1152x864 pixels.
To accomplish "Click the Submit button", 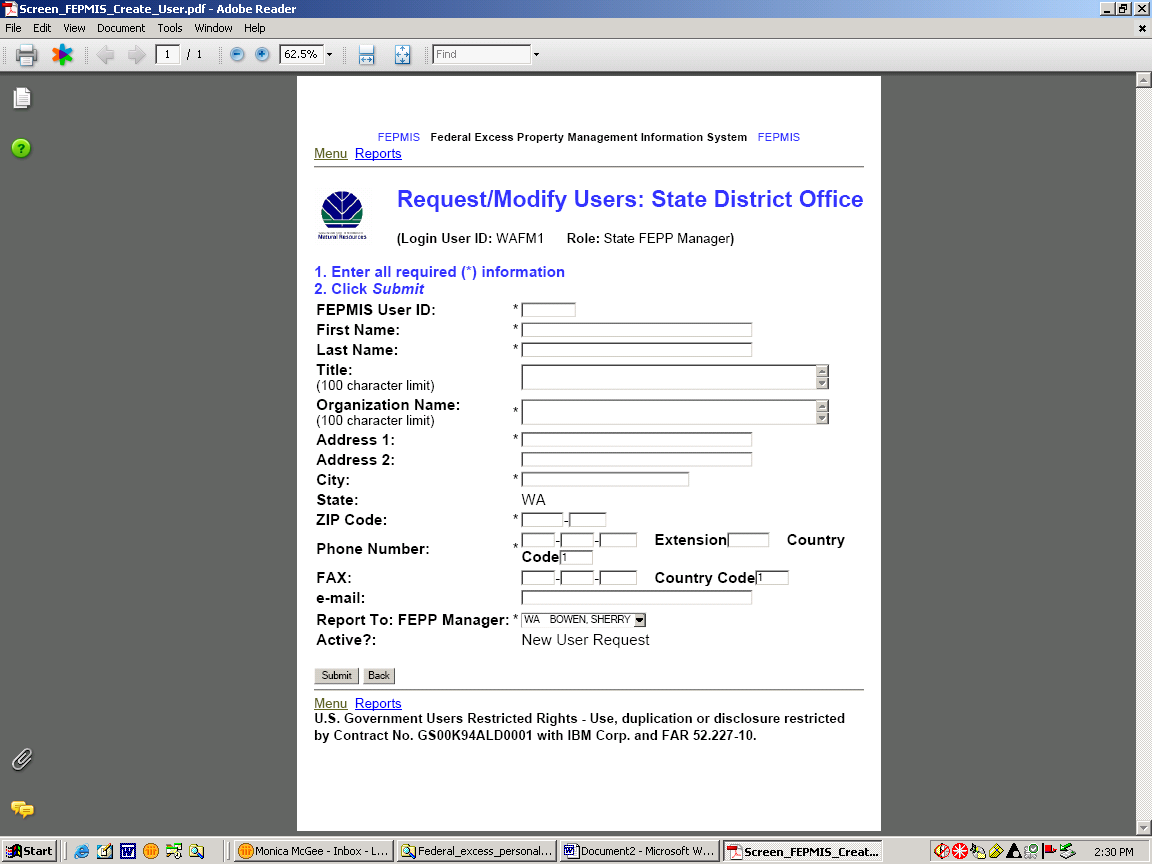I will pos(336,676).
